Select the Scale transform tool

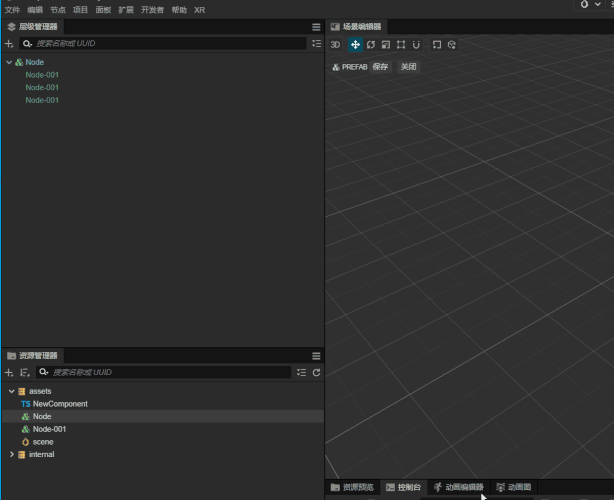coord(386,45)
